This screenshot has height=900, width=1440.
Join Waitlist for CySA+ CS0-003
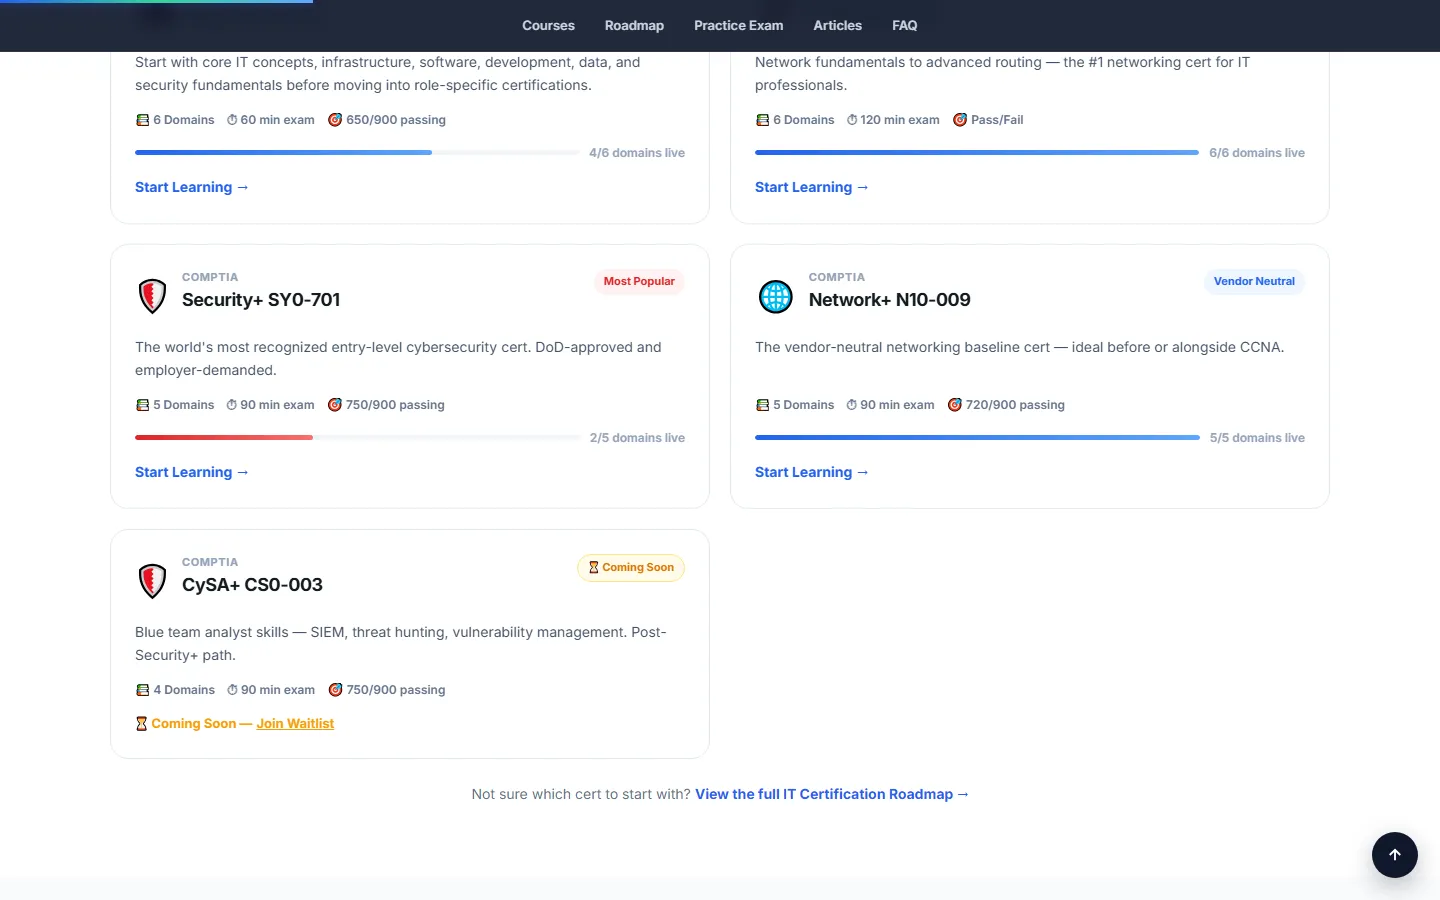[x=295, y=724]
